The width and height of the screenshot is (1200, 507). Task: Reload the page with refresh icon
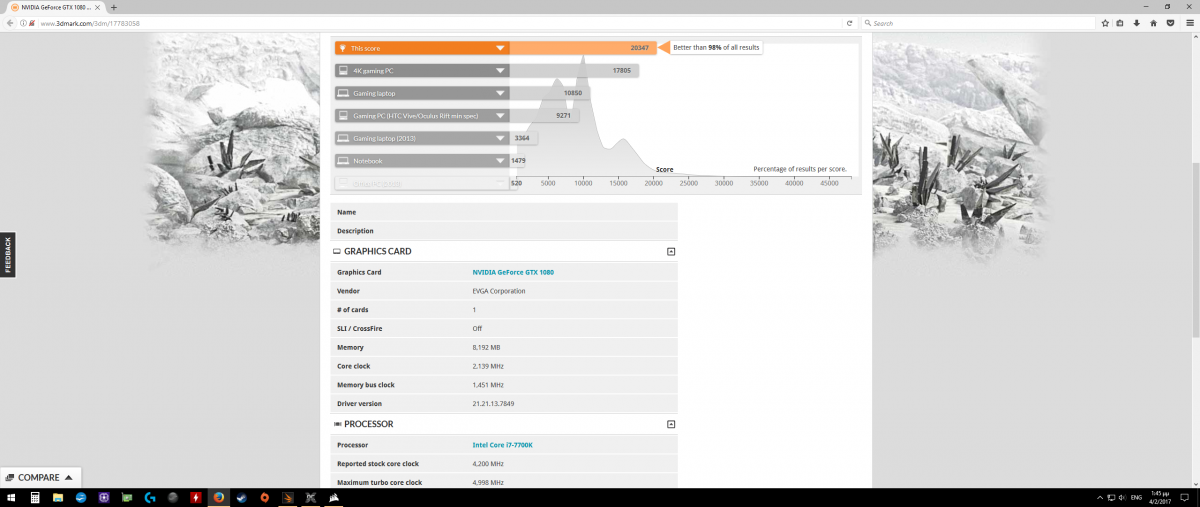pyautogui.click(x=850, y=23)
